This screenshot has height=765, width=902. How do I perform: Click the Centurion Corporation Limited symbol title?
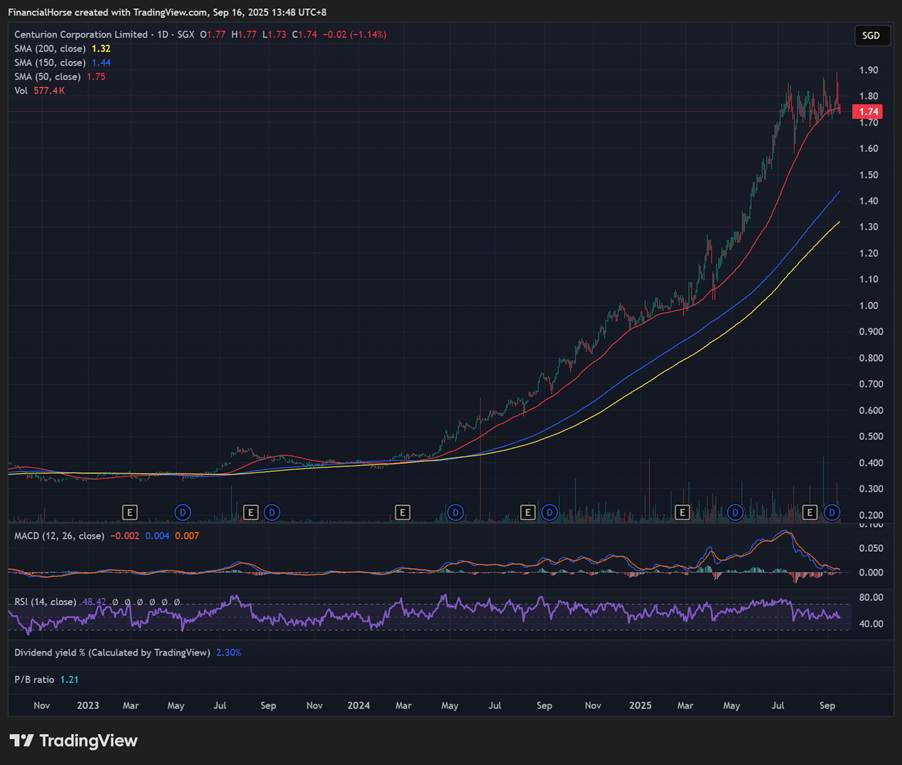(x=81, y=35)
